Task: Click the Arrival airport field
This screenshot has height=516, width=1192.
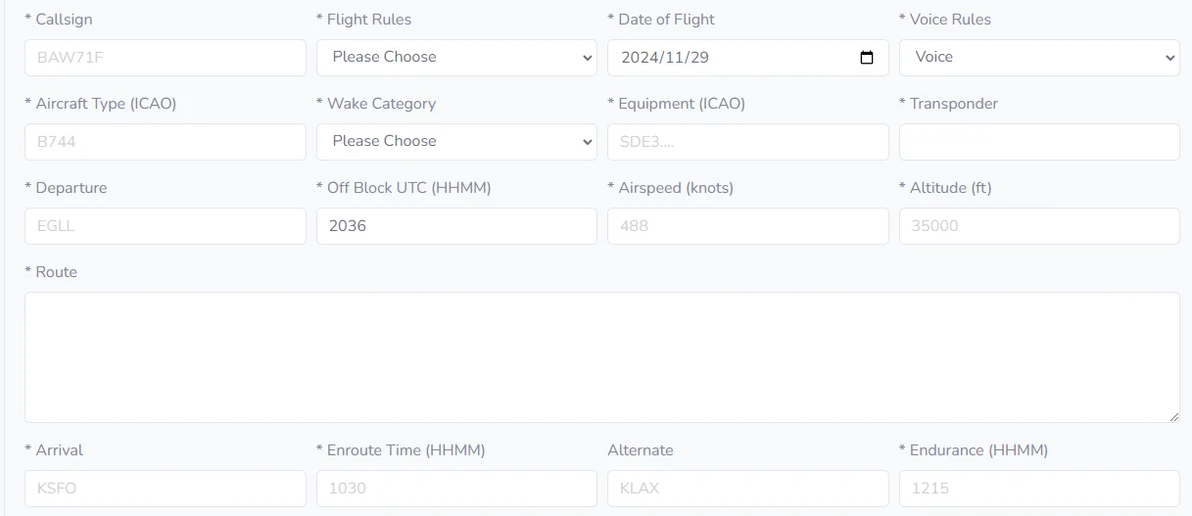Action: 165,488
